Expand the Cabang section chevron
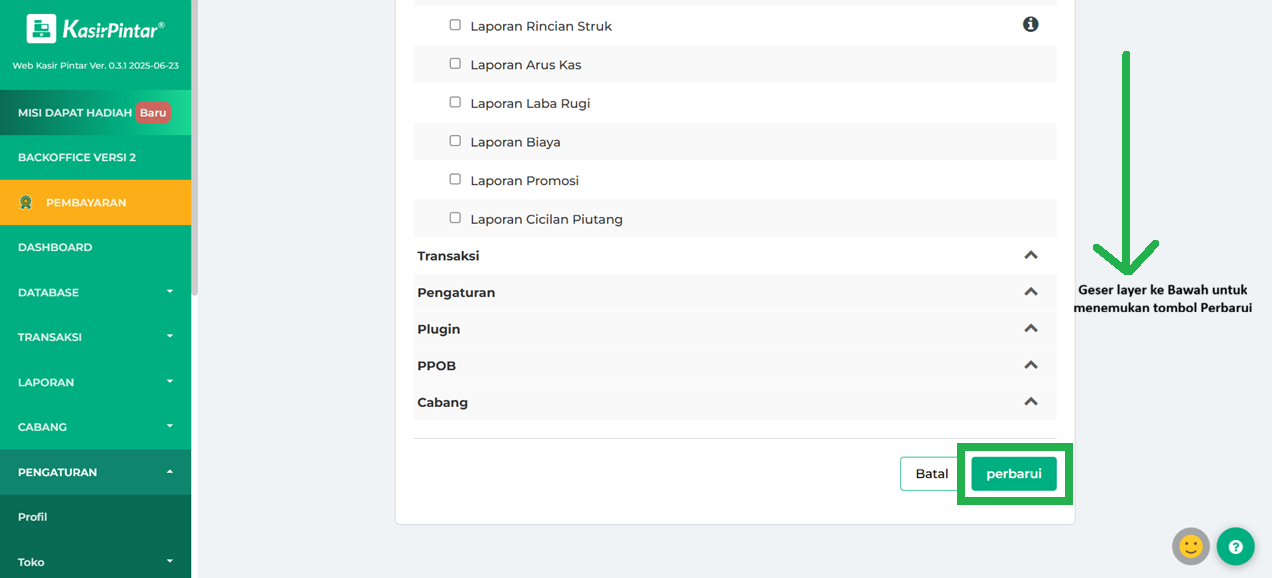The width and height of the screenshot is (1272, 578). (x=1031, y=401)
